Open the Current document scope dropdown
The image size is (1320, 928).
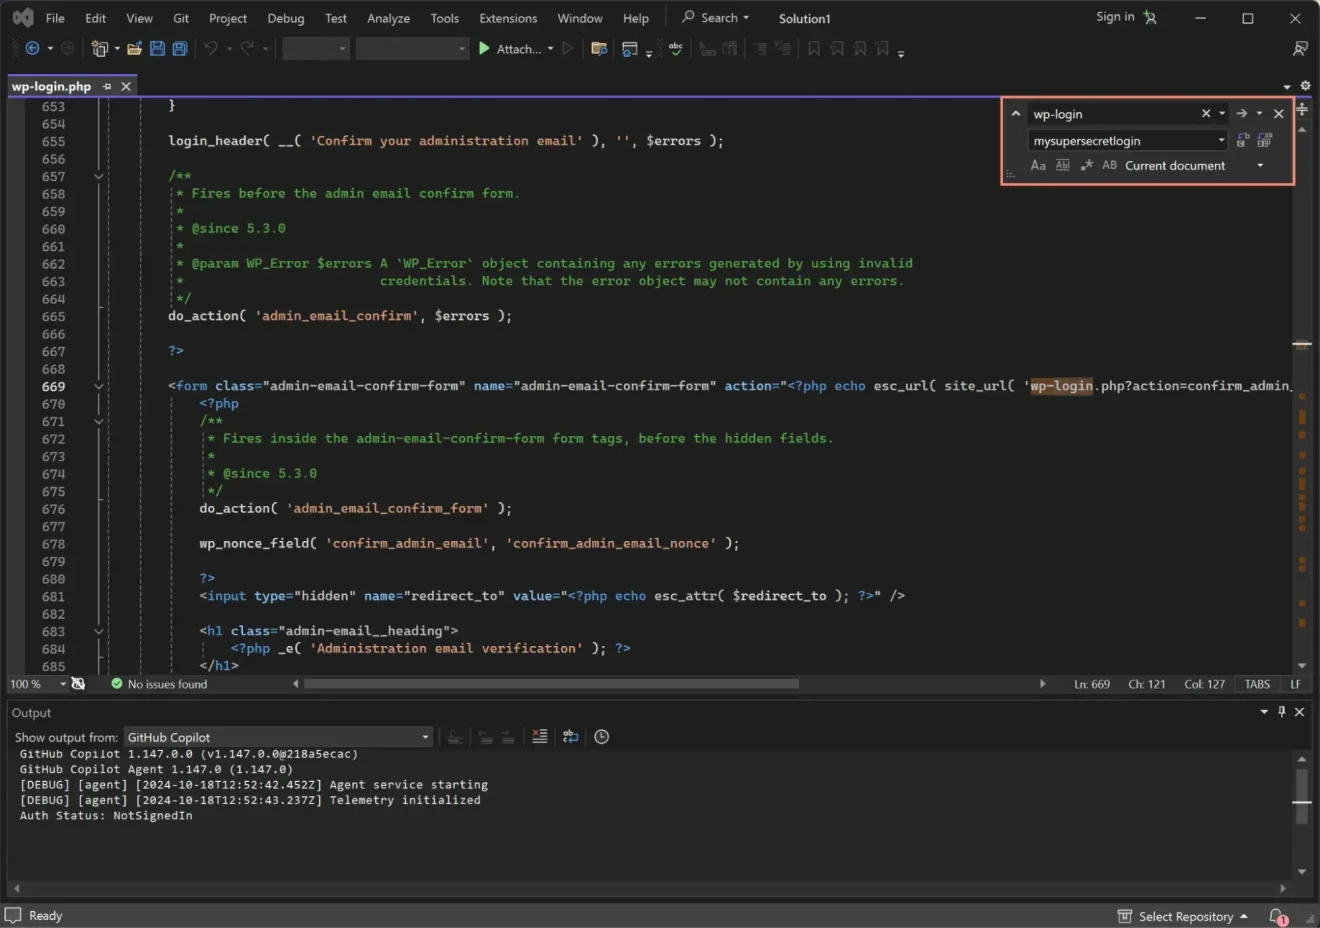pos(1260,165)
